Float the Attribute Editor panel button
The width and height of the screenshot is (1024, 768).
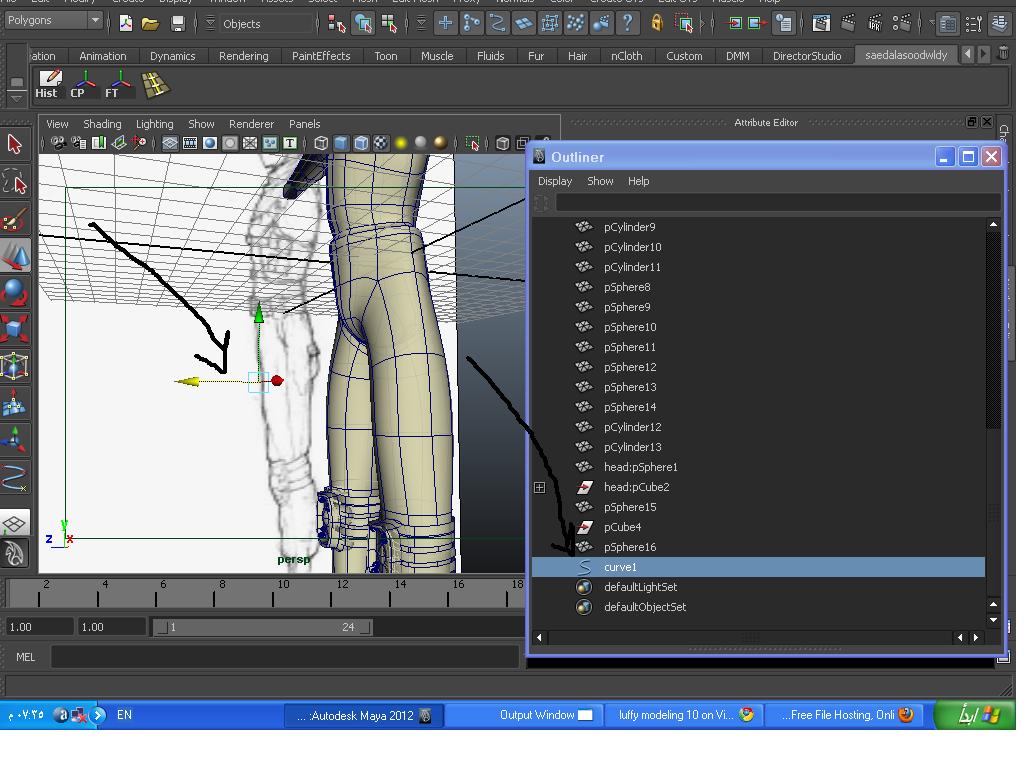tap(971, 122)
